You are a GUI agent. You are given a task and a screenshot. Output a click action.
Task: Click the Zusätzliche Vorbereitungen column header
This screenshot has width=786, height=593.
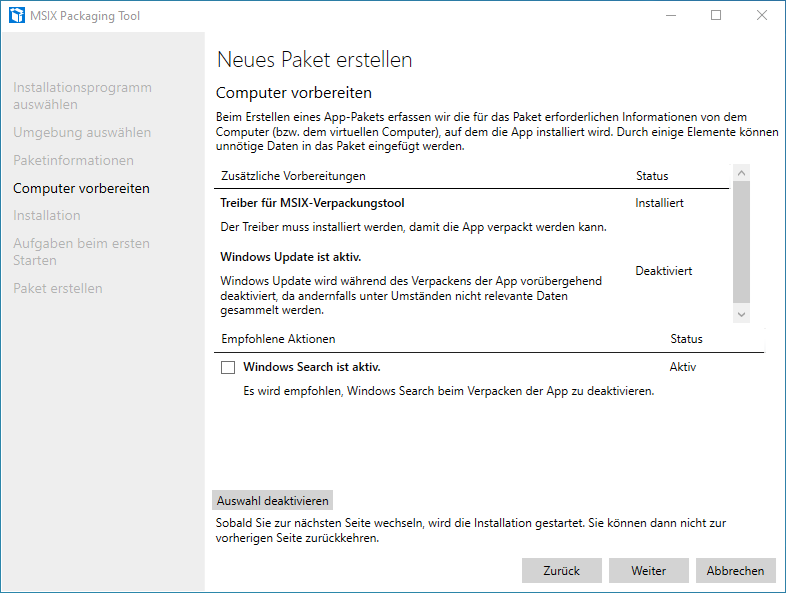[293, 176]
